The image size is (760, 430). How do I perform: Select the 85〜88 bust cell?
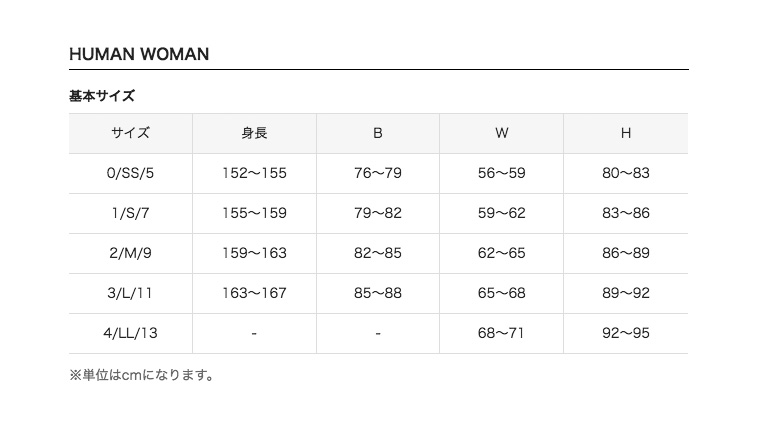pyautogui.click(x=378, y=293)
